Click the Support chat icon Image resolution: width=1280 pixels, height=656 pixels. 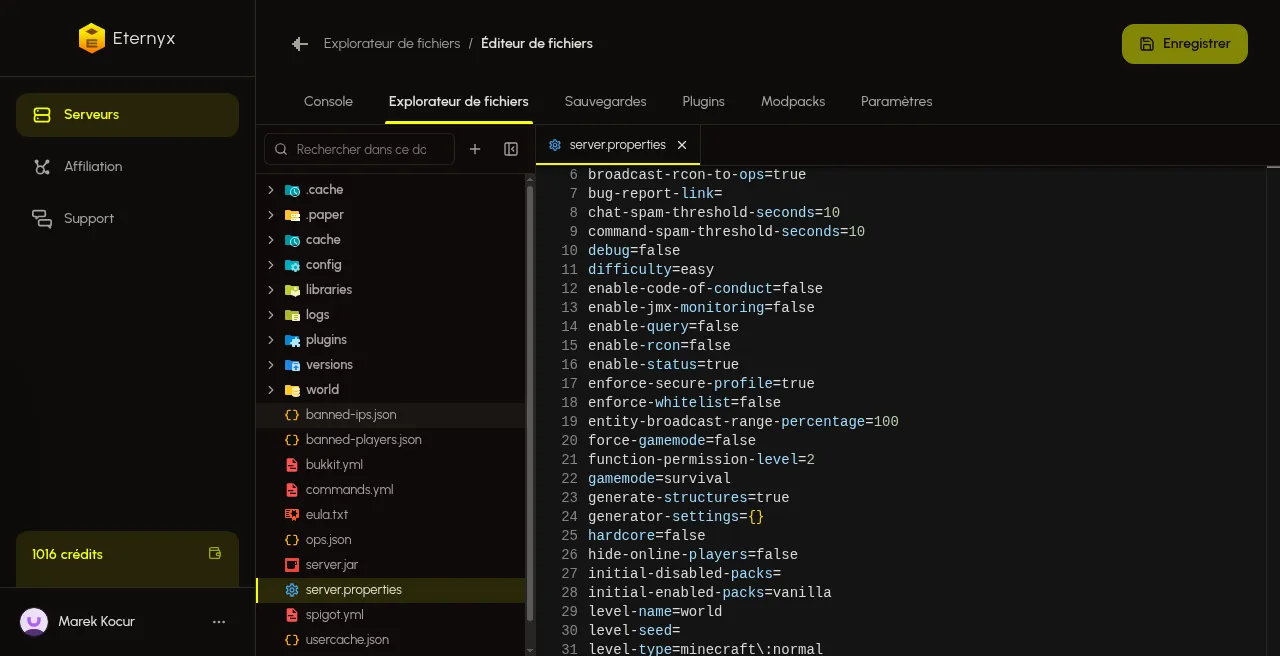(x=42, y=219)
